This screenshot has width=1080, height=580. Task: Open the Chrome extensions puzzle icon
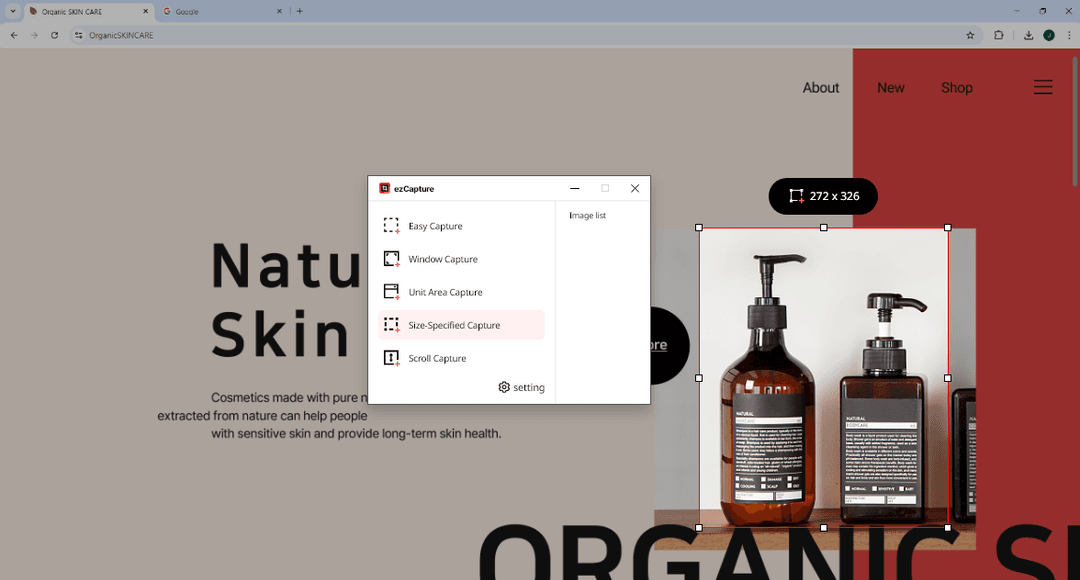point(999,35)
